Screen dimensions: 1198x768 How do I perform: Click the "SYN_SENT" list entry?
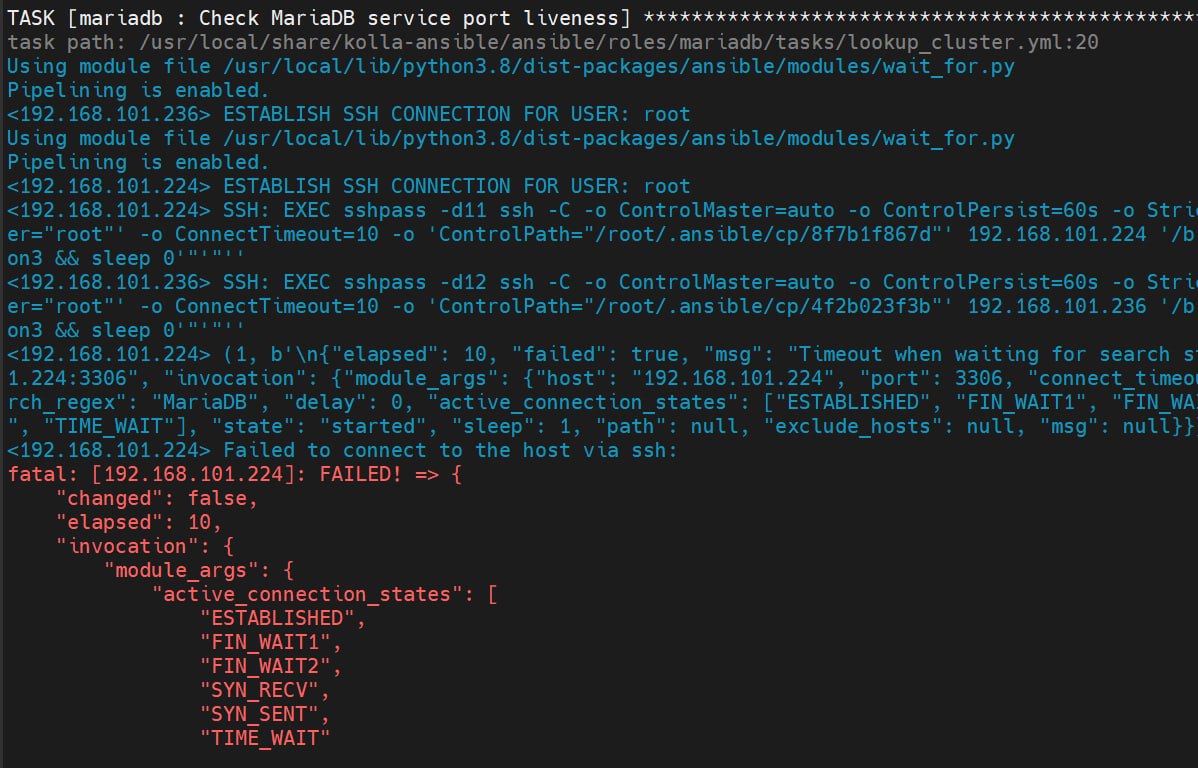pyautogui.click(x=264, y=714)
